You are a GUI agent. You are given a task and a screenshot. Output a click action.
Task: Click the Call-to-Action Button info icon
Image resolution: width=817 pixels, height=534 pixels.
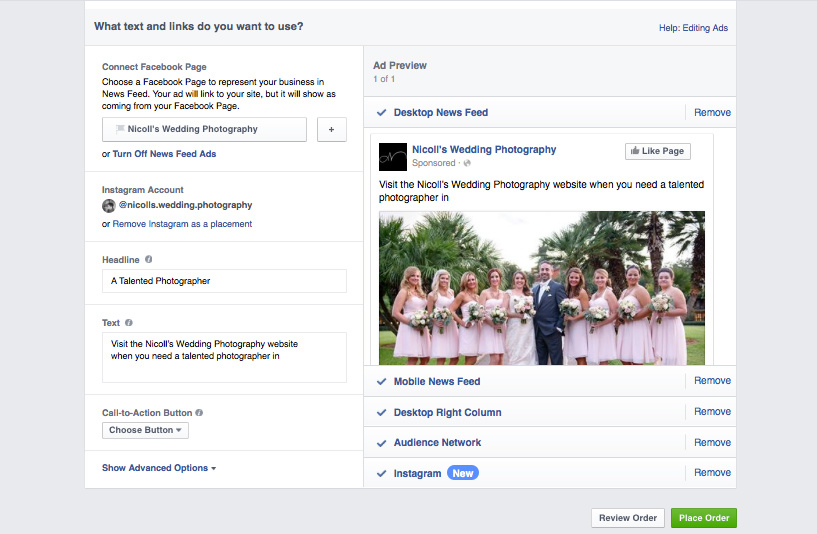click(199, 413)
